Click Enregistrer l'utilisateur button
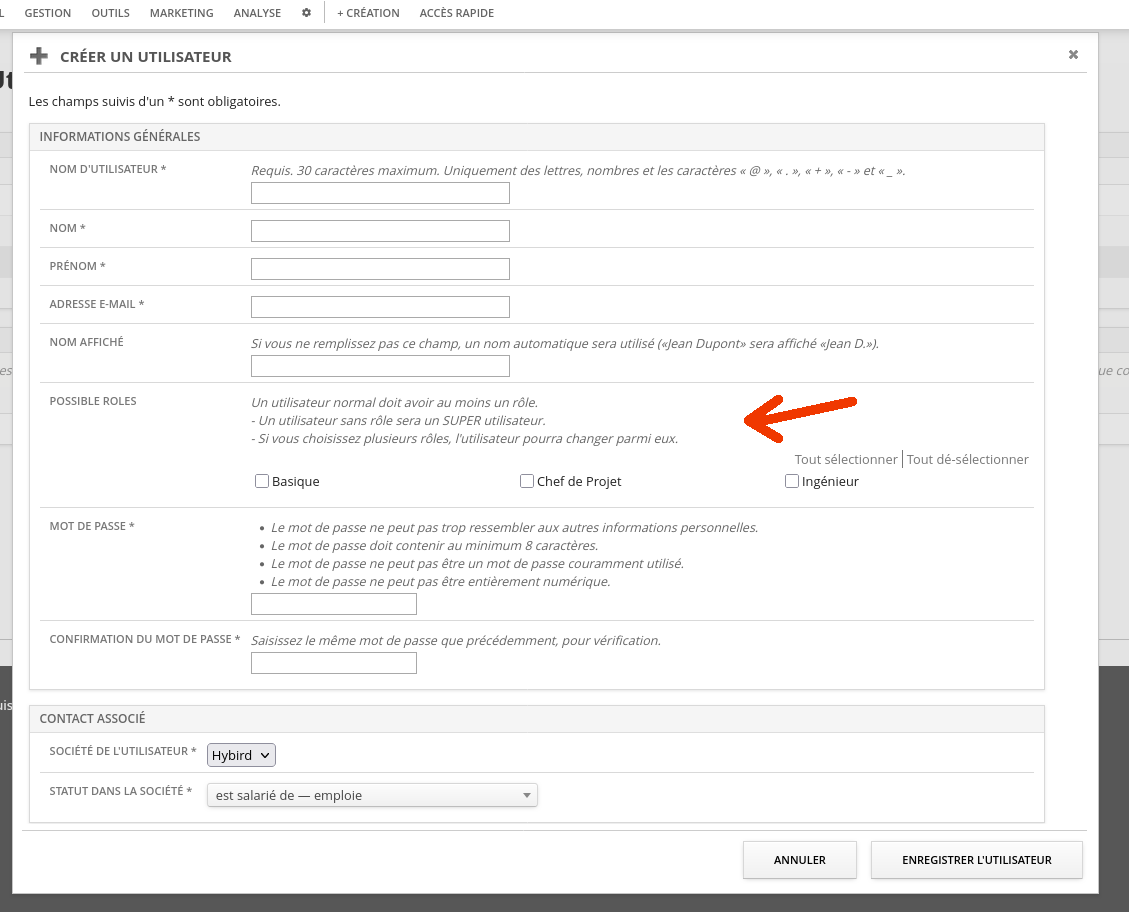The height and width of the screenshot is (912, 1129). point(976,860)
